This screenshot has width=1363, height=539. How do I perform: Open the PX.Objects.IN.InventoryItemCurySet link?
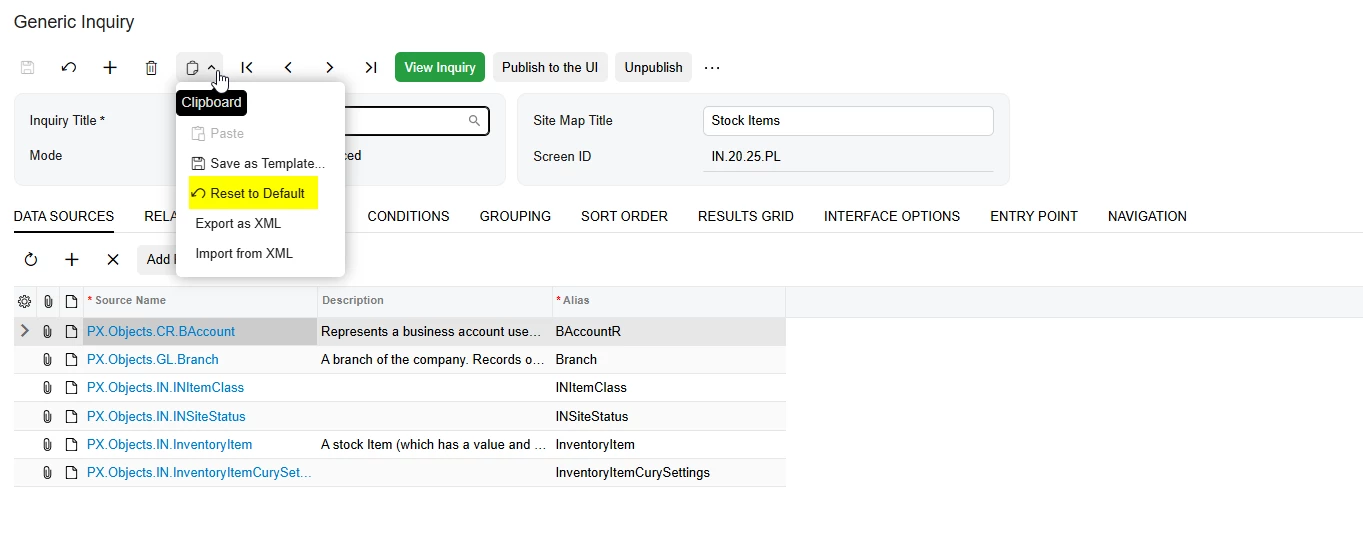[x=200, y=472]
